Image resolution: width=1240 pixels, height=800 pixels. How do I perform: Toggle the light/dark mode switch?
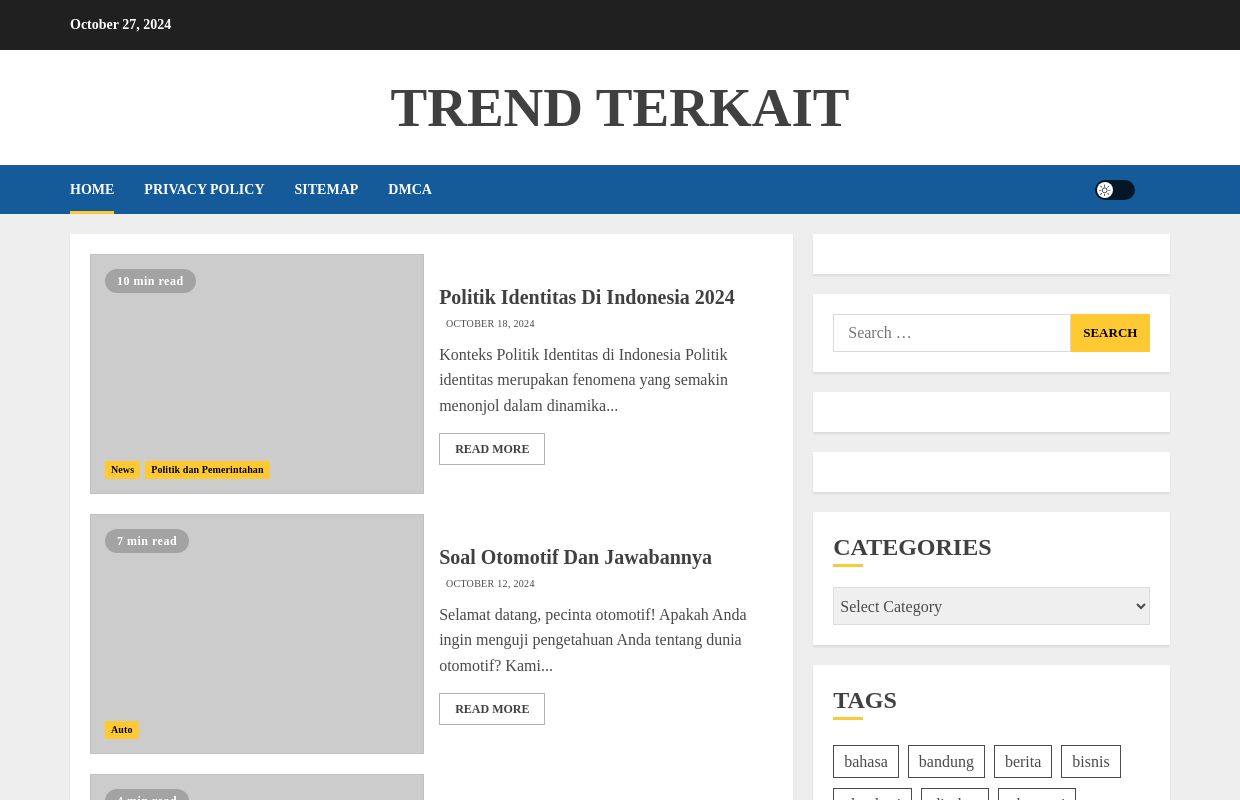[x=1115, y=190]
